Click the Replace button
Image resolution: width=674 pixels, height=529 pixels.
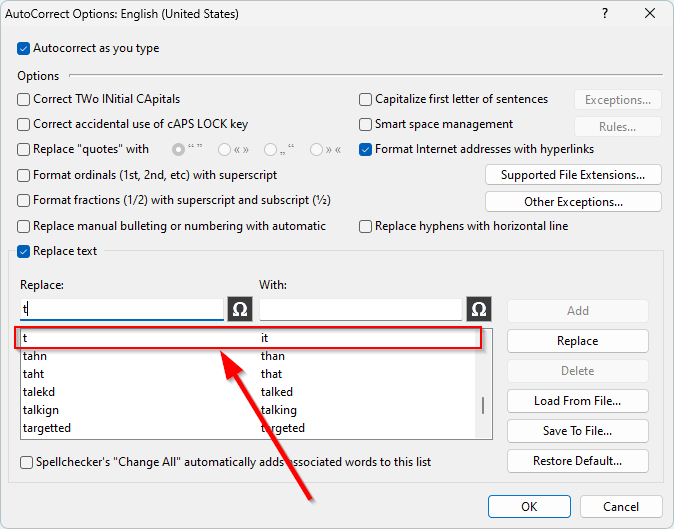[577, 341]
